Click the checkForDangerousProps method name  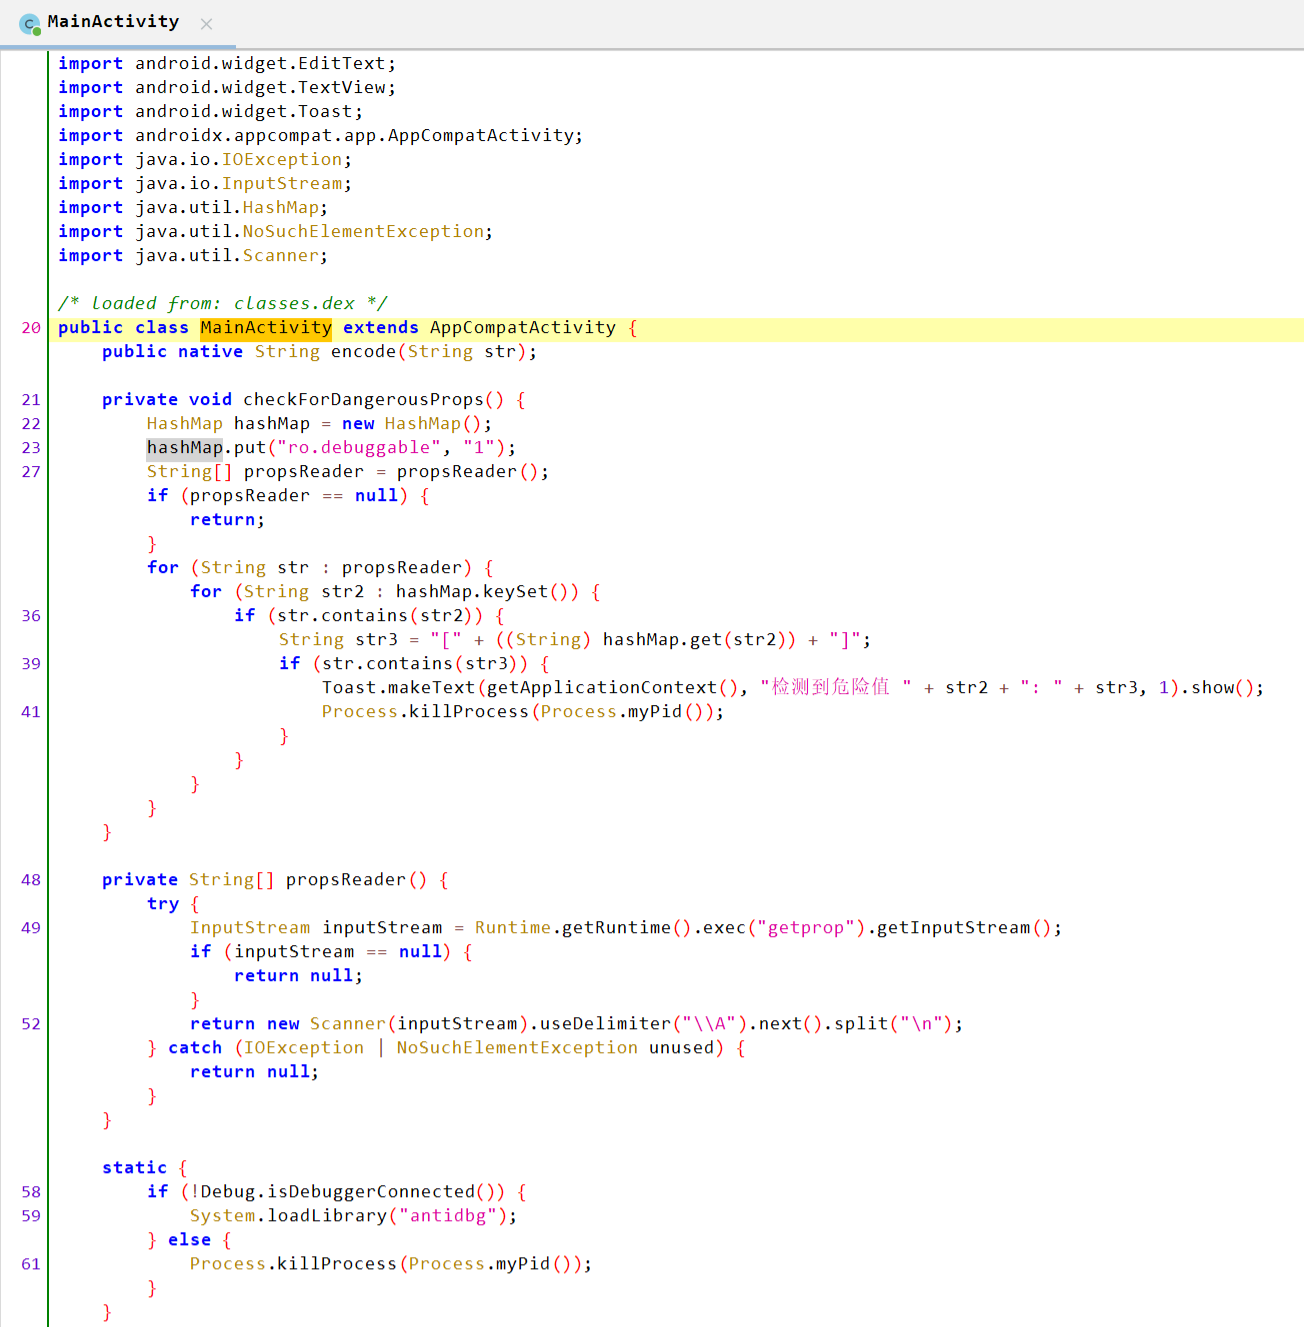click(x=363, y=400)
